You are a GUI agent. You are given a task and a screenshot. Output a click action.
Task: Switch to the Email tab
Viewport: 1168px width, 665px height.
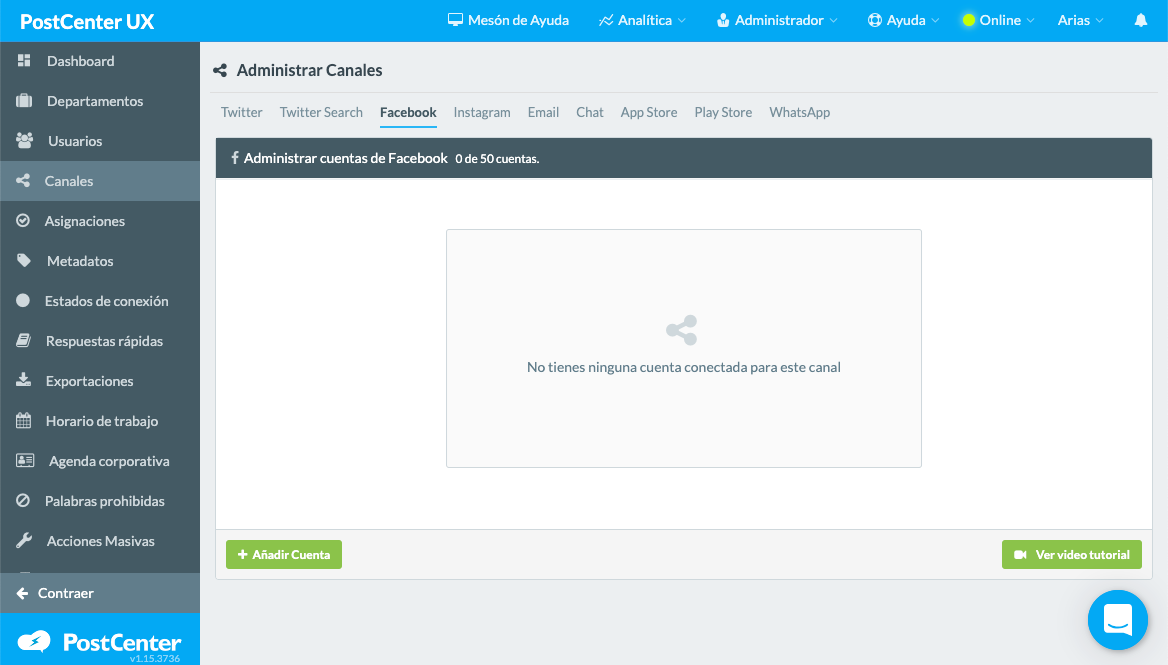tap(543, 112)
